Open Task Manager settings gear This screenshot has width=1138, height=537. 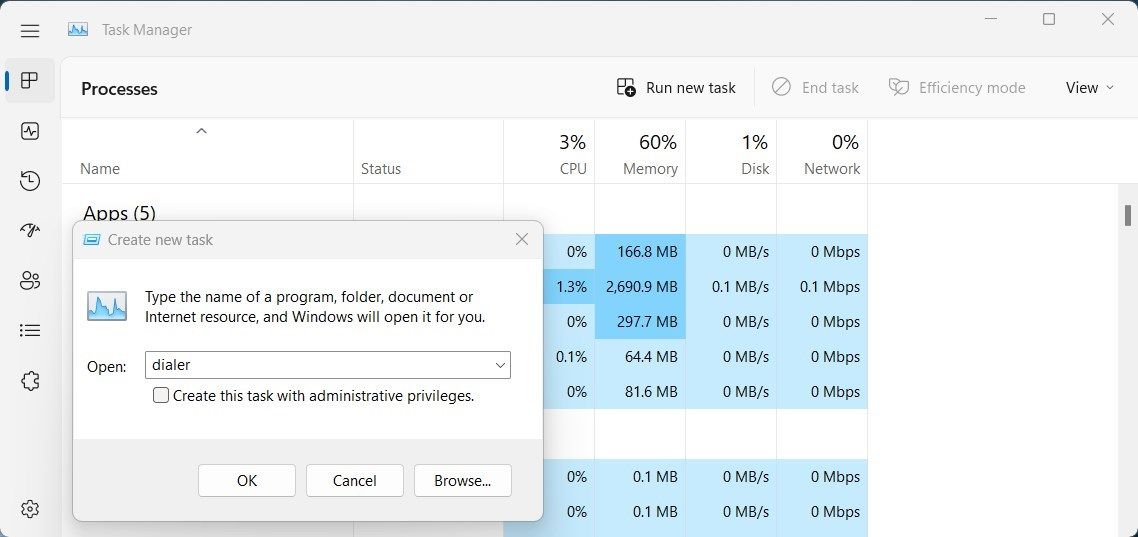click(30, 509)
